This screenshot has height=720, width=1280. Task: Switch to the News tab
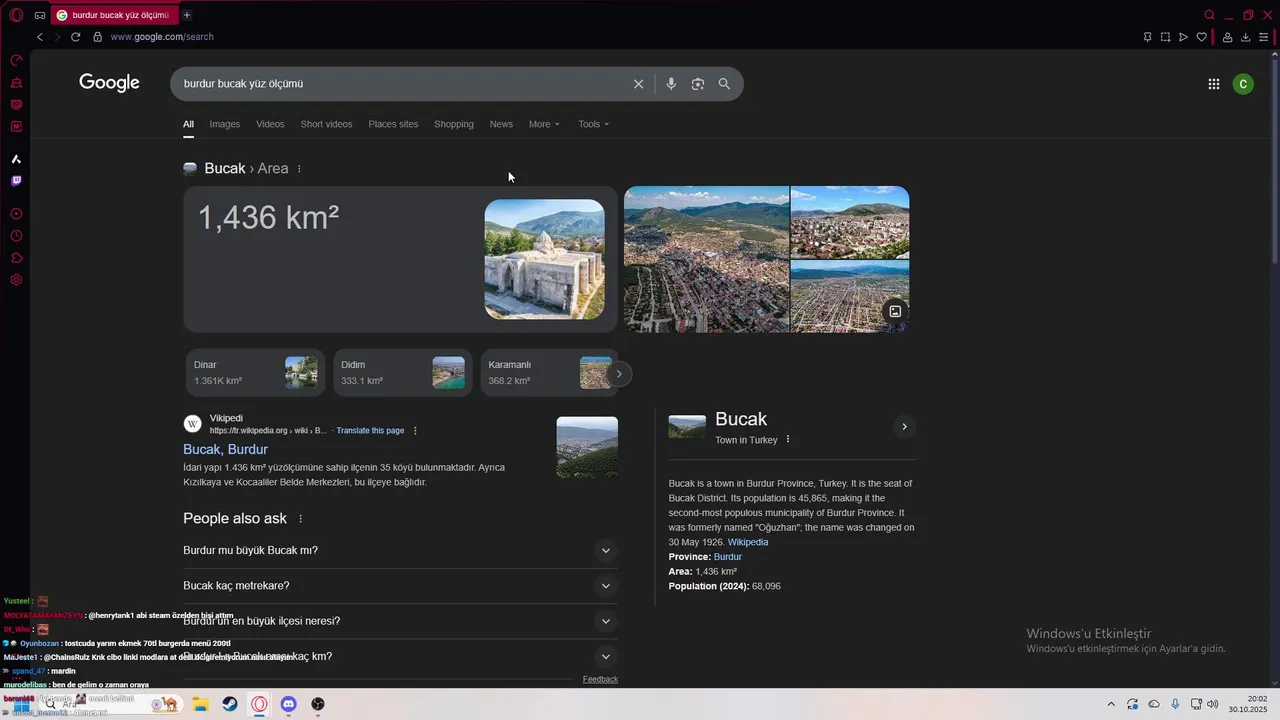pyautogui.click(x=501, y=124)
